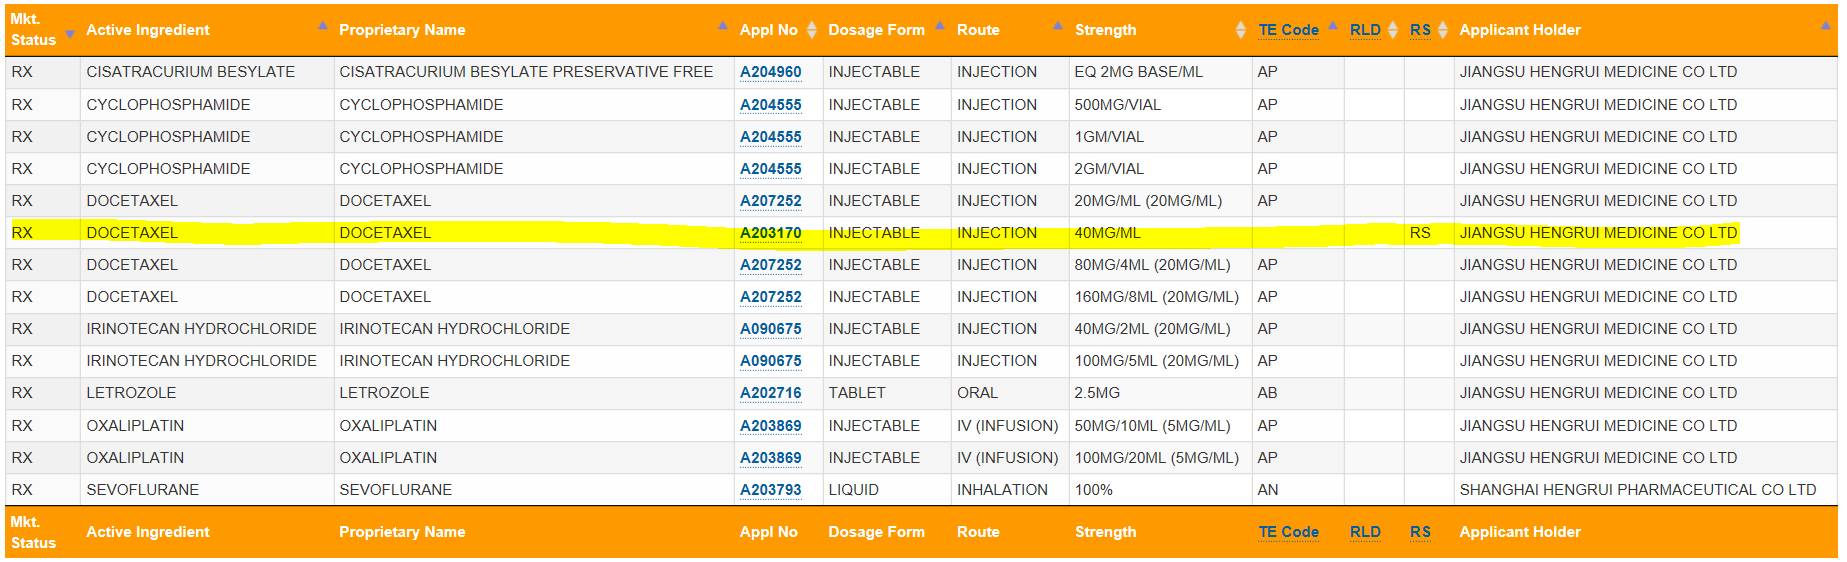
Task: Open application A204960 for Cisatracurium
Action: (x=770, y=72)
